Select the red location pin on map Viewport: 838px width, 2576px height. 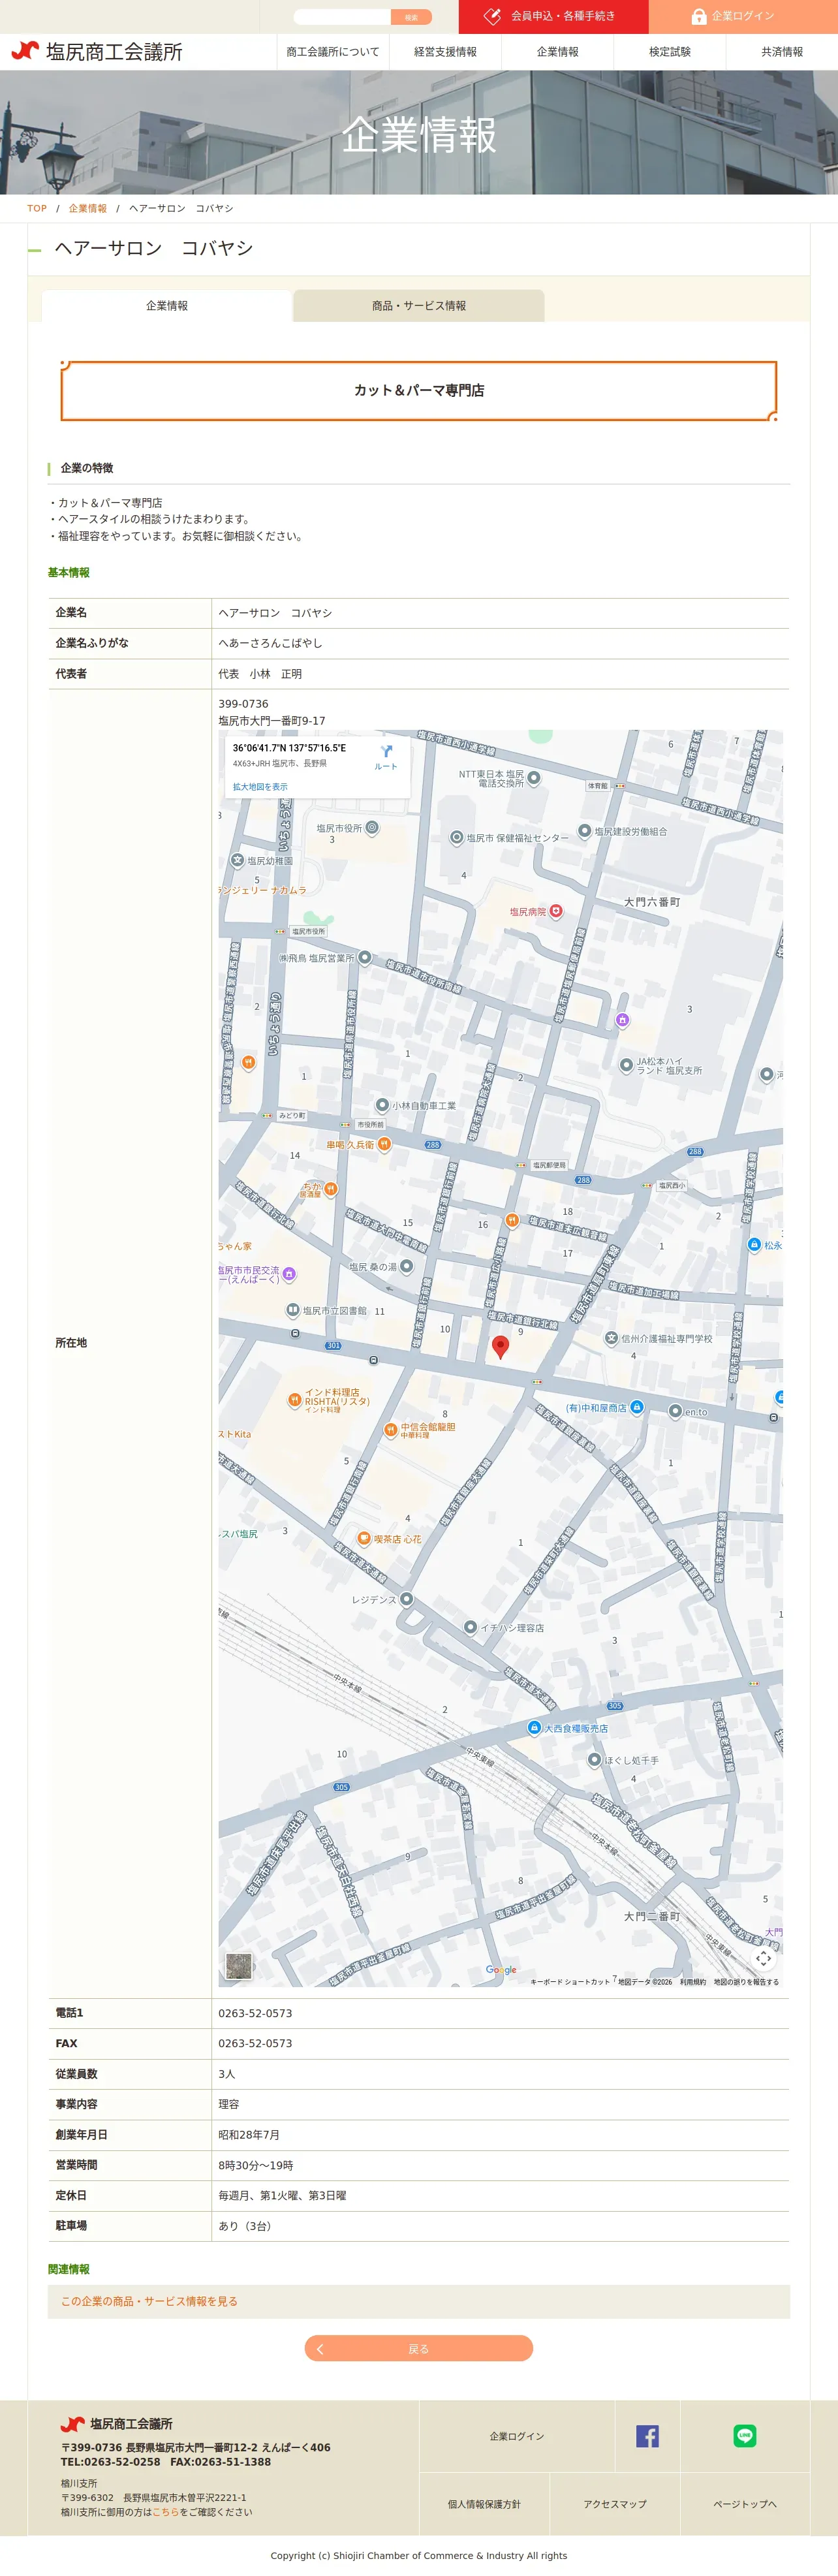tap(501, 1346)
